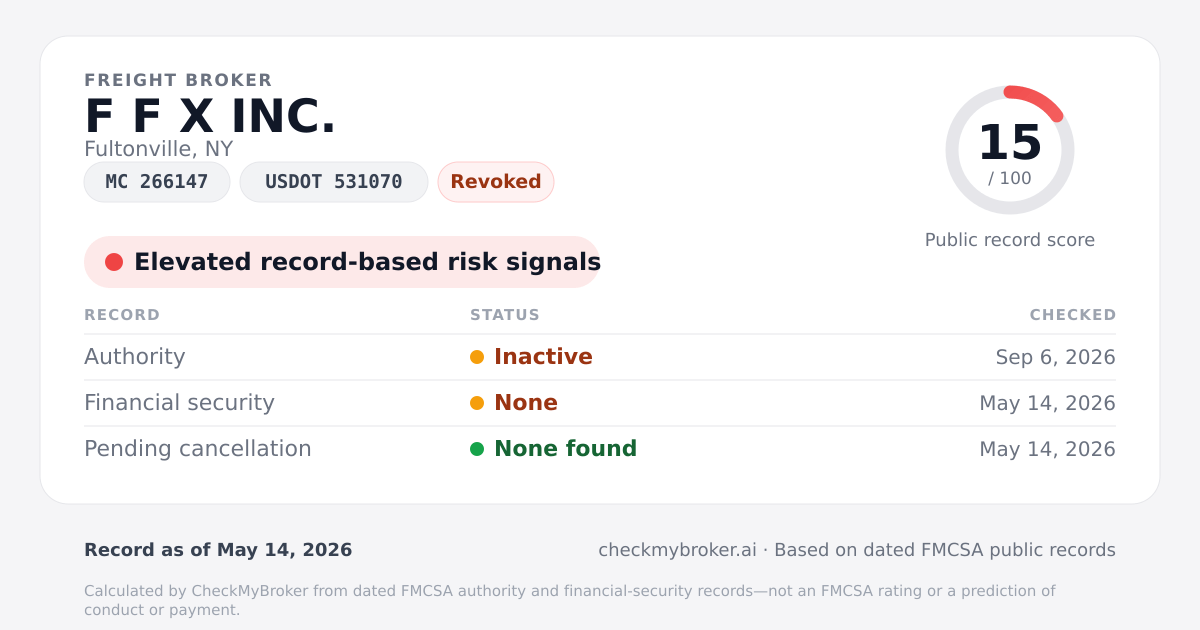
Task: Click the circular score gauge showing 15
Action: [1010, 150]
